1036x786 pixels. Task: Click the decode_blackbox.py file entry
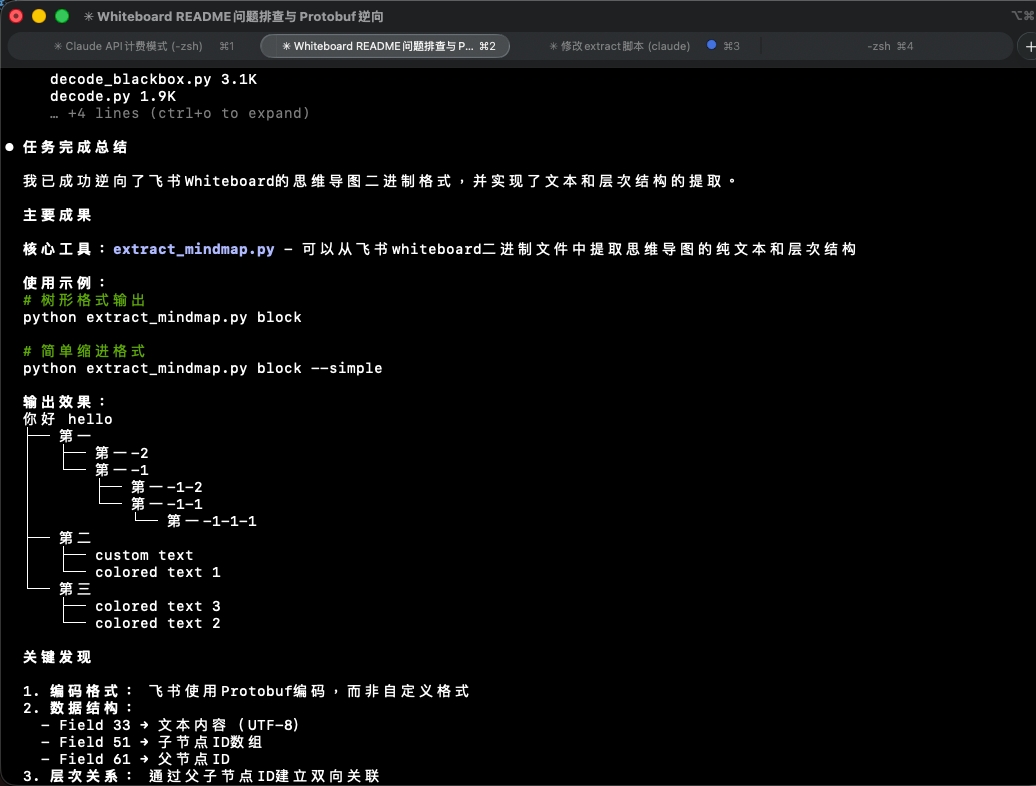coord(122,79)
